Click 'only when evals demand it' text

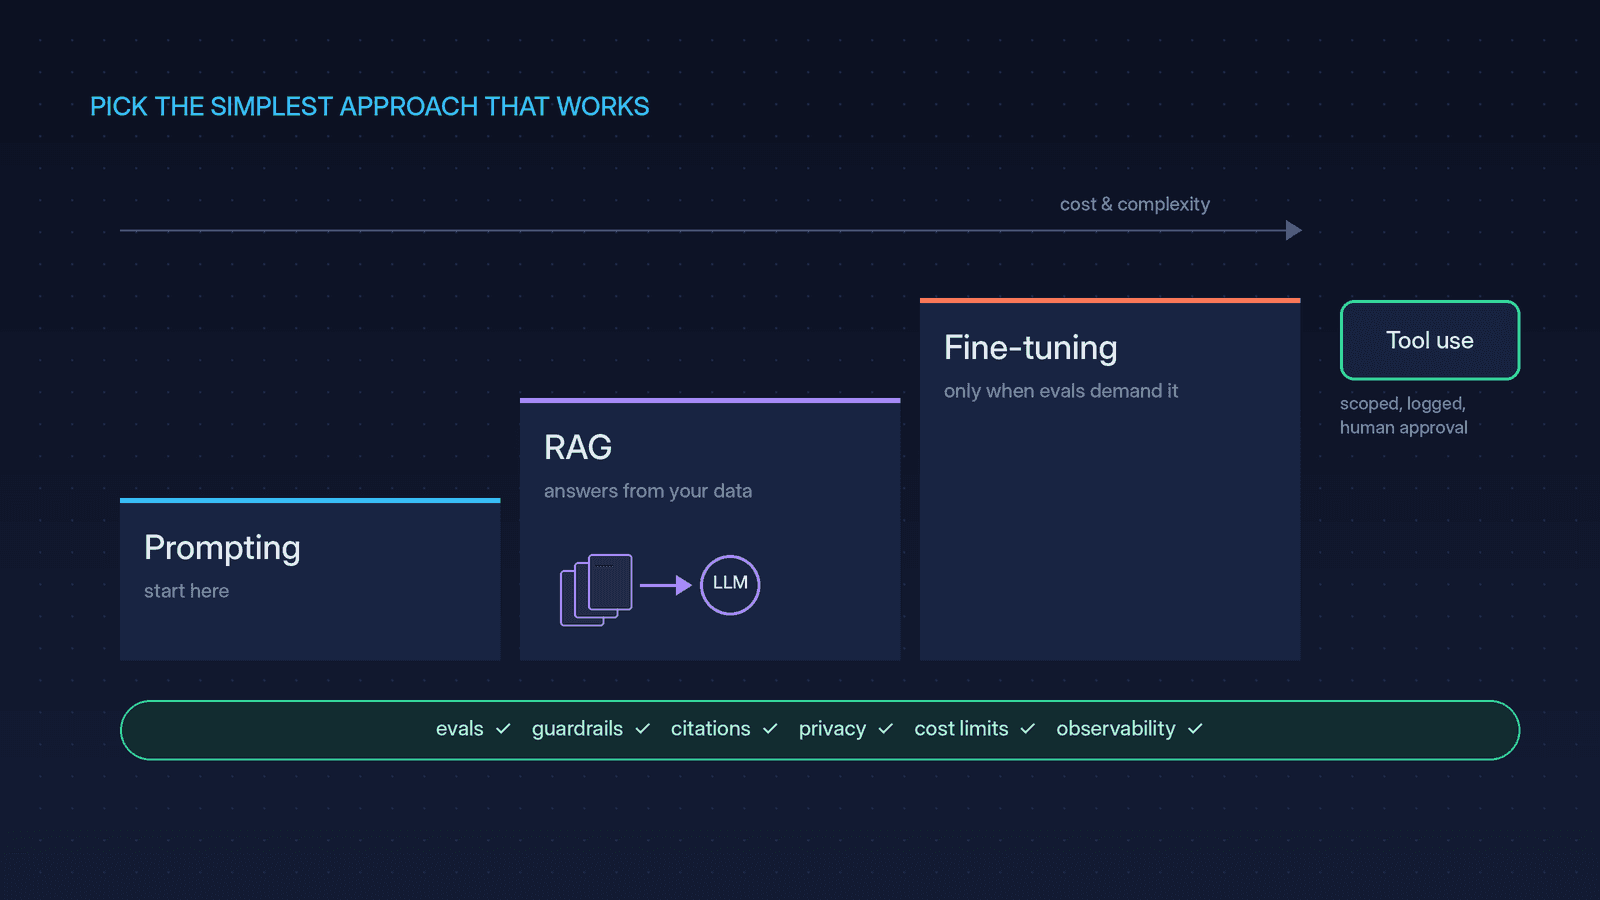(1061, 391)
